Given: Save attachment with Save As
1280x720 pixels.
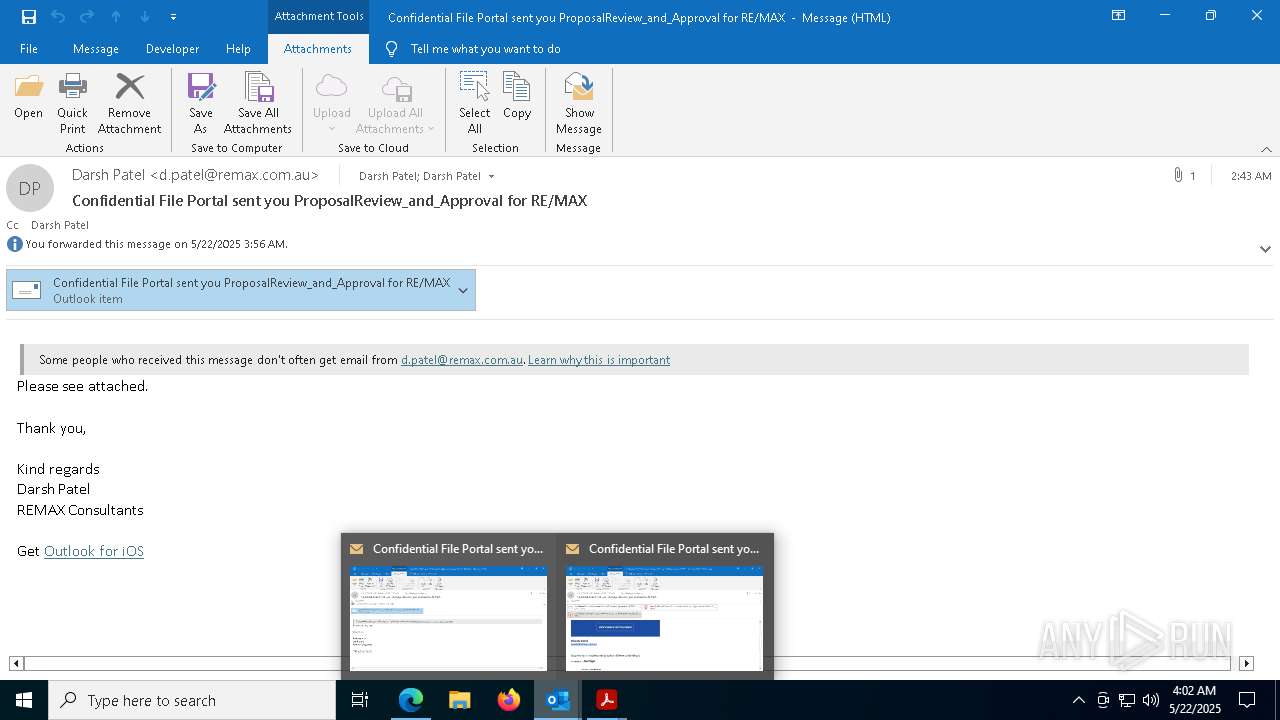Looking at the screenshot, I should click(x=201, y=103).
